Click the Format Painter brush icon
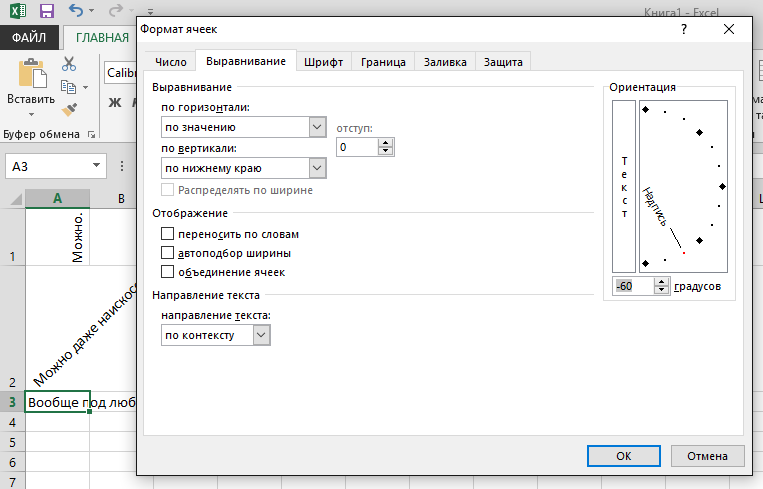763x489 pixels. (69, 109)
